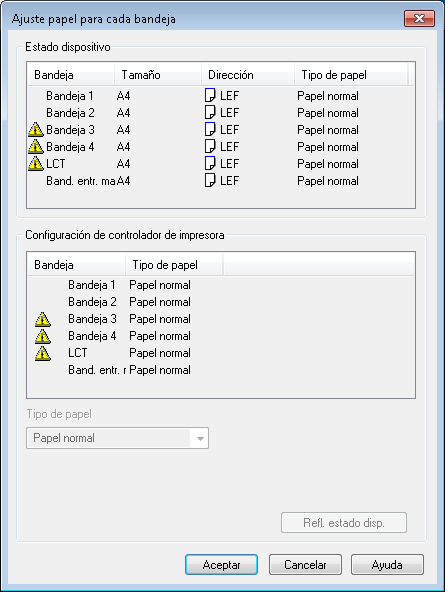Close the Ajuste papel dialog

pyautogui.click(x=419, y=18)
